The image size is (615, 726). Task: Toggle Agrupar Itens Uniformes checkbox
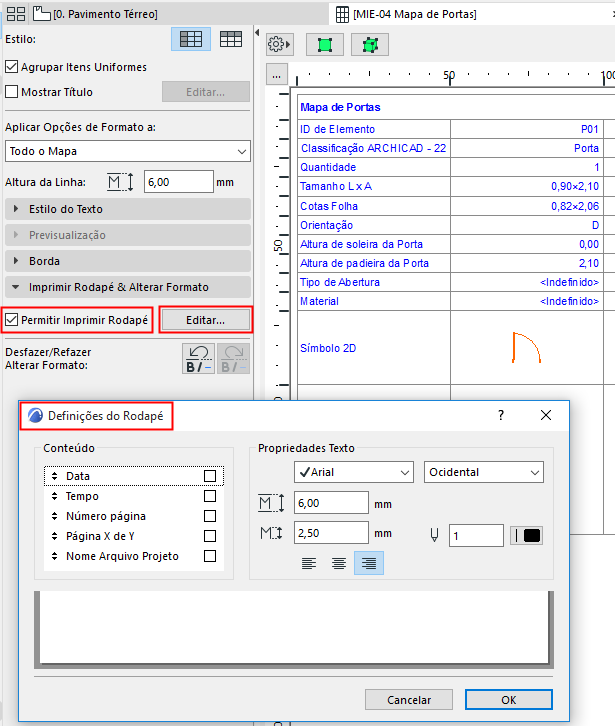coord(12,67)
